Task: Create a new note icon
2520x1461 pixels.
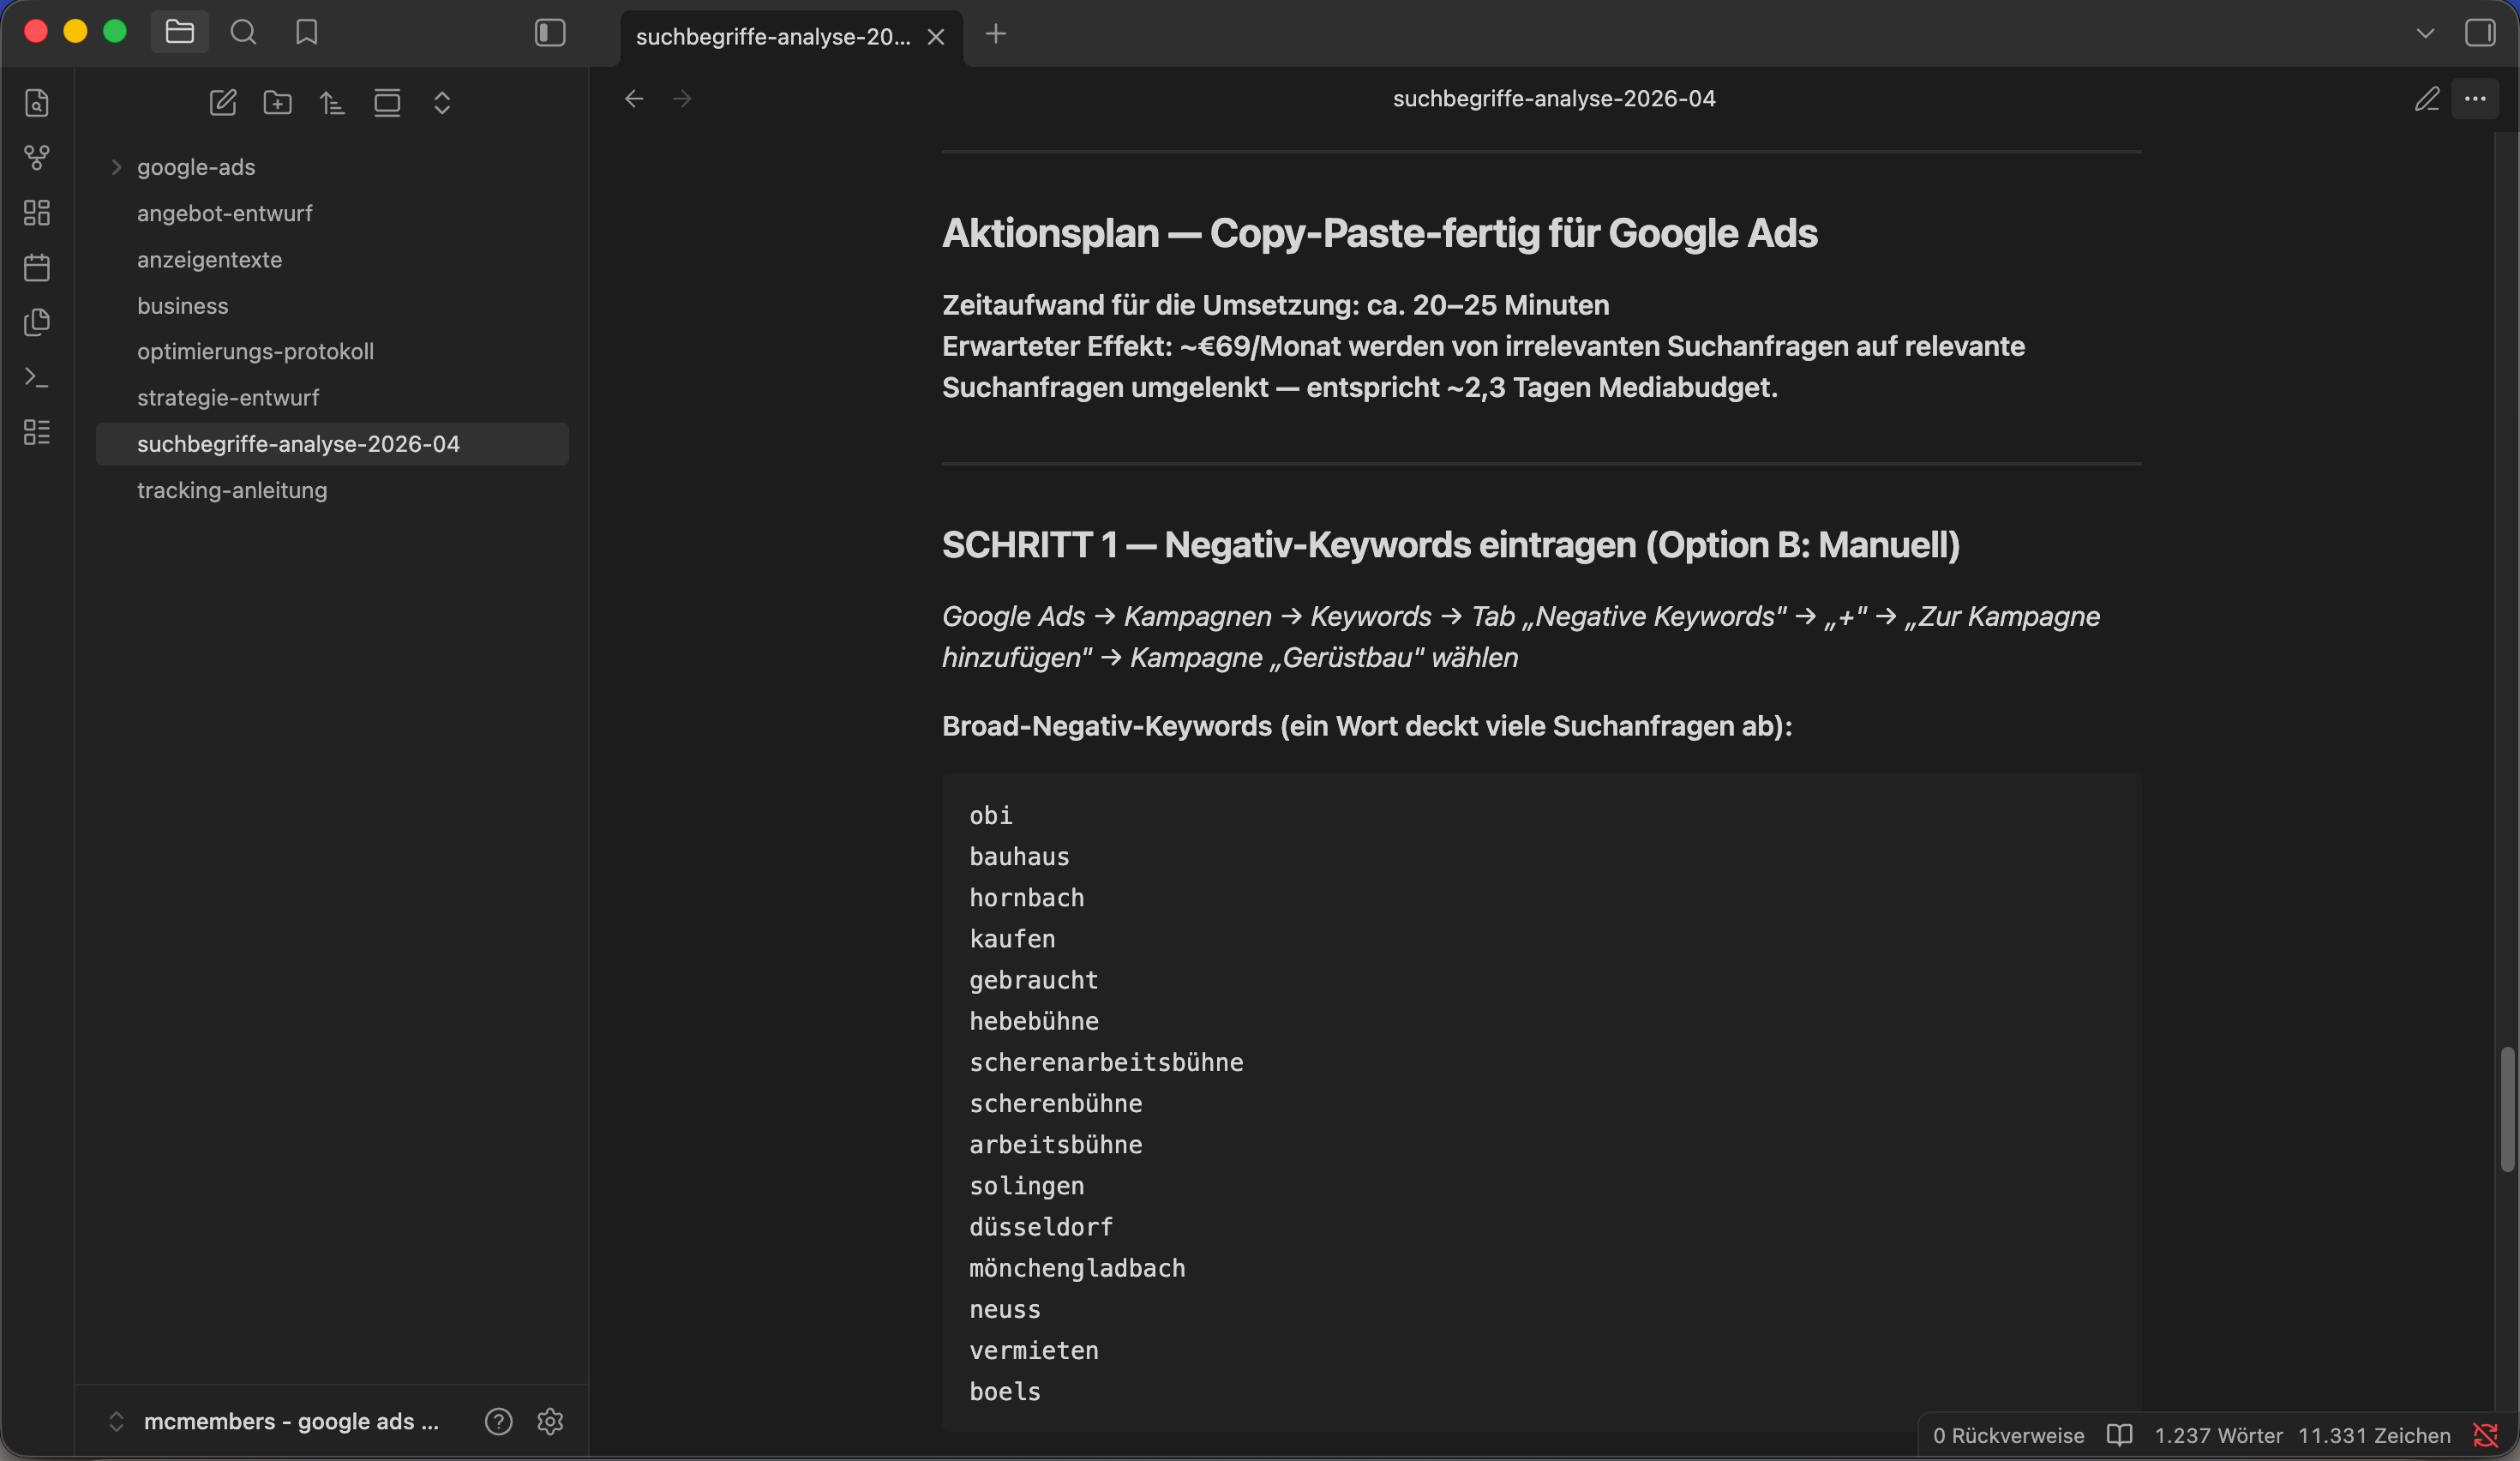Action: click(x=223, y=102)
